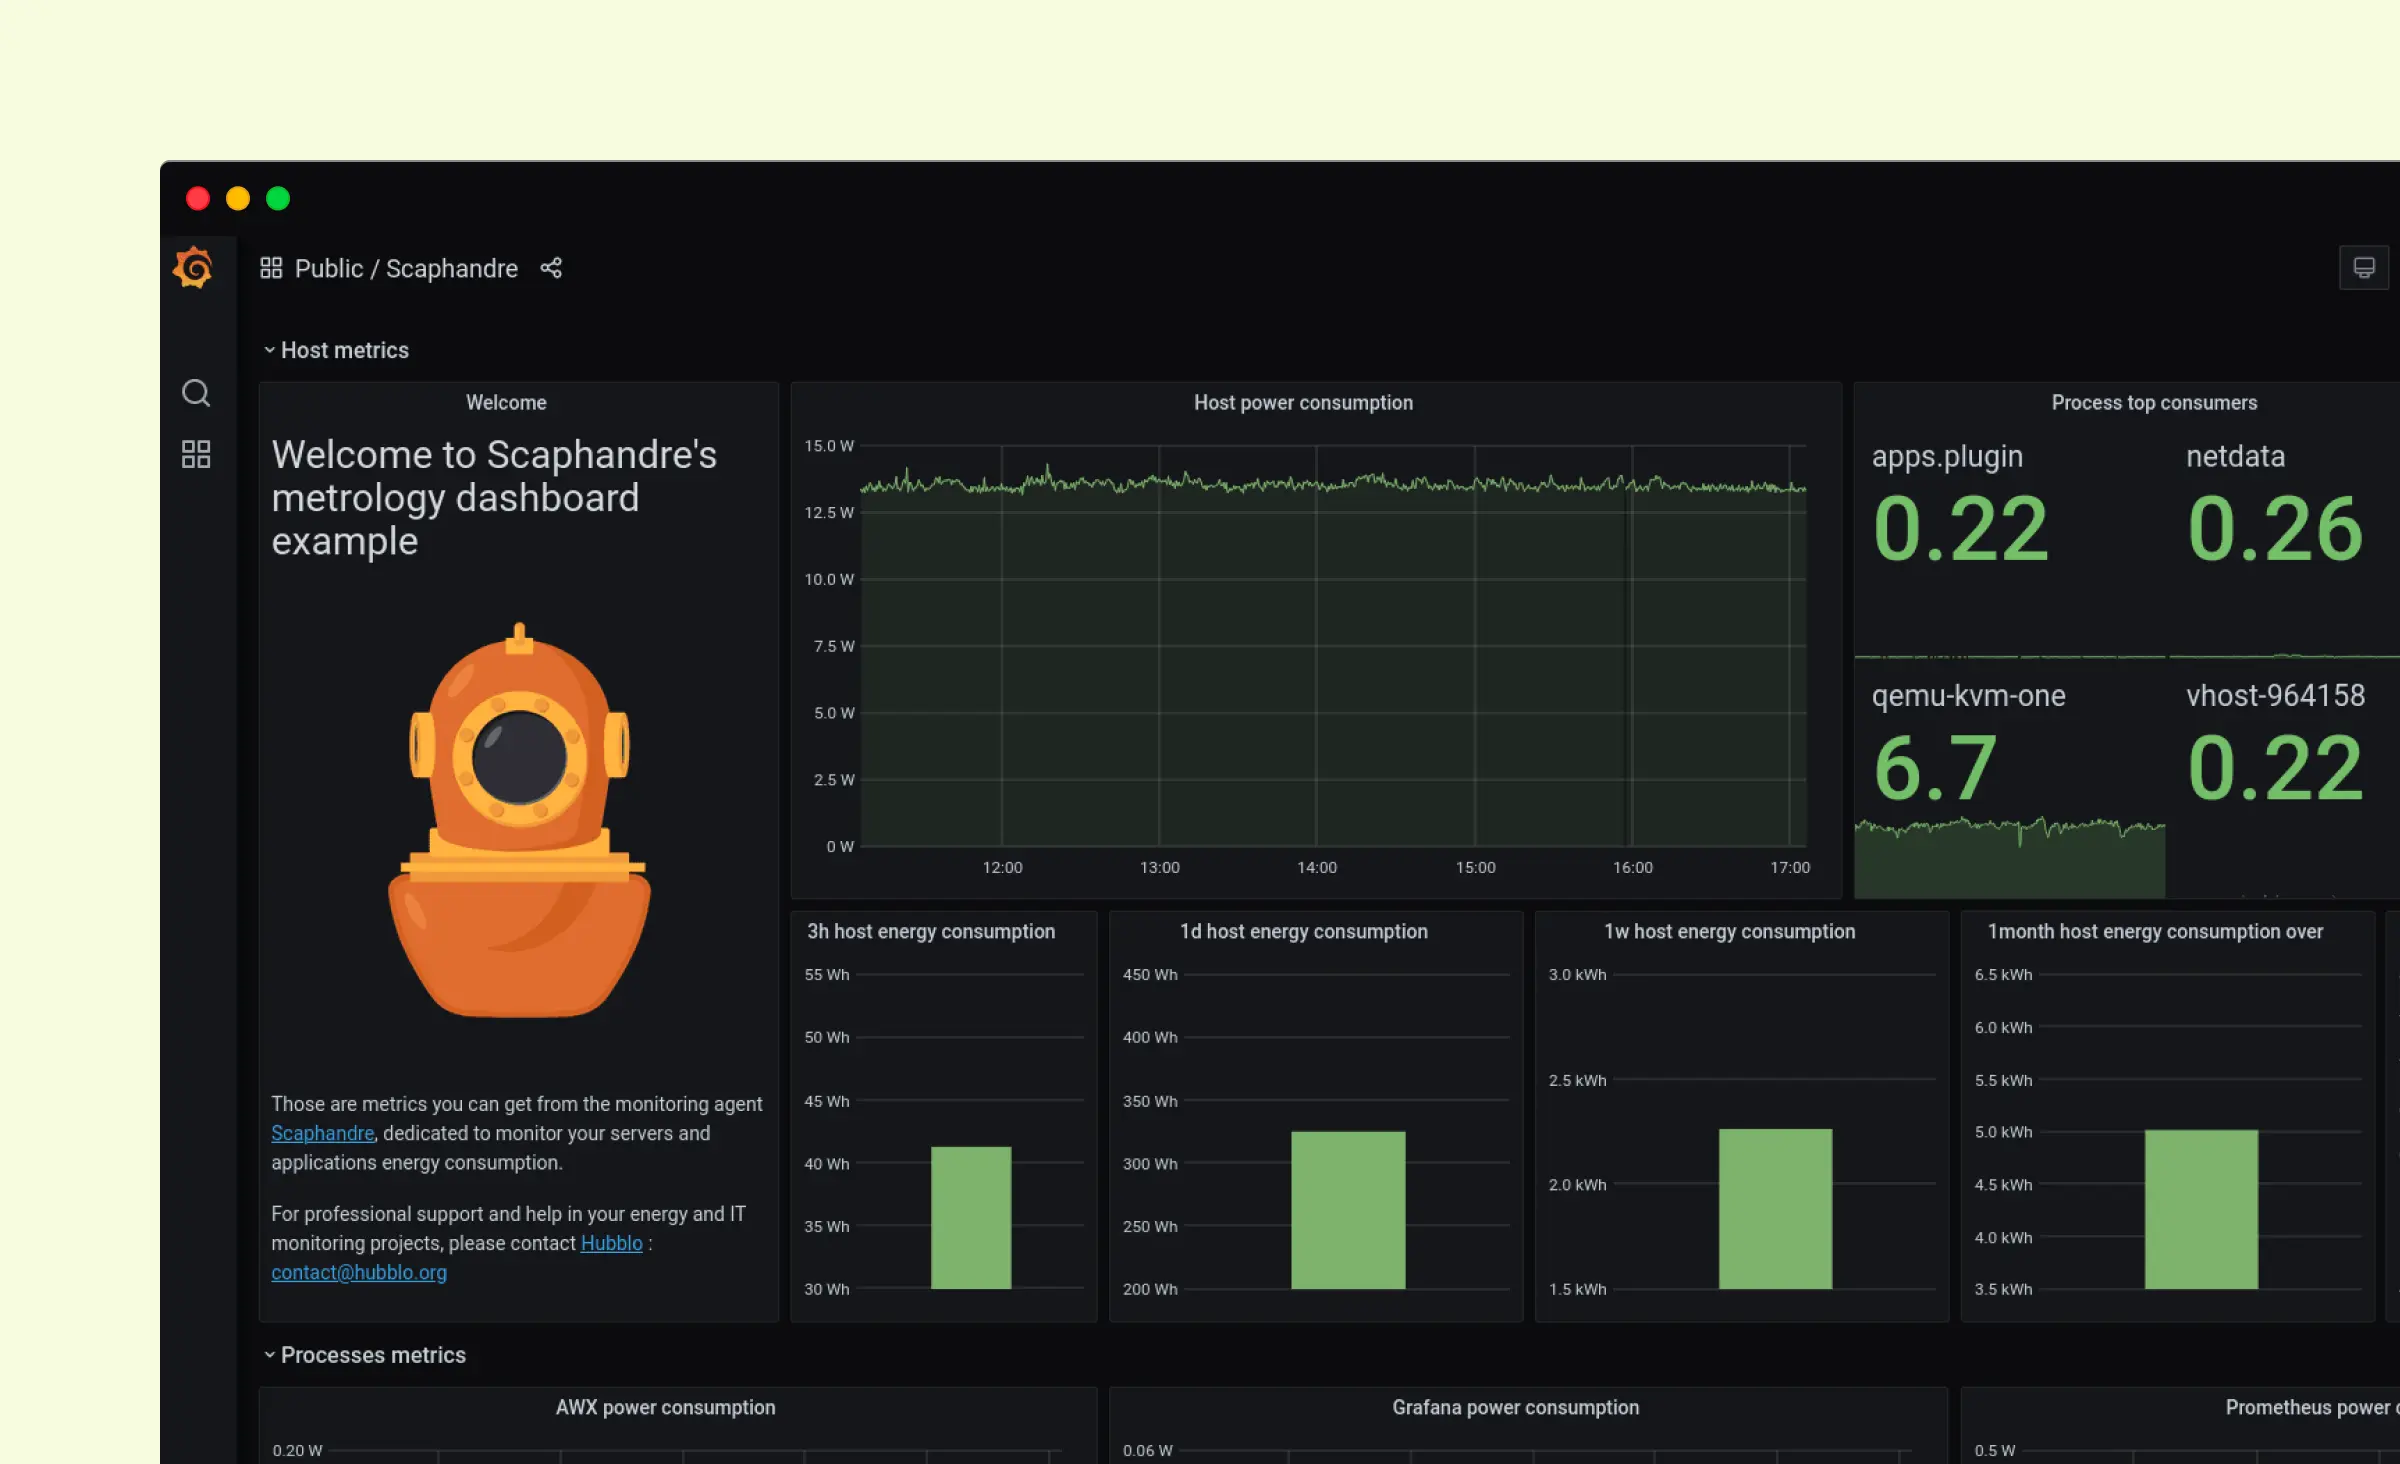Image resolution: width=2400 pixels, height=1464 pixels.
Task: Enable TV kiosk mode icon top right
Action: (2363, 267)
